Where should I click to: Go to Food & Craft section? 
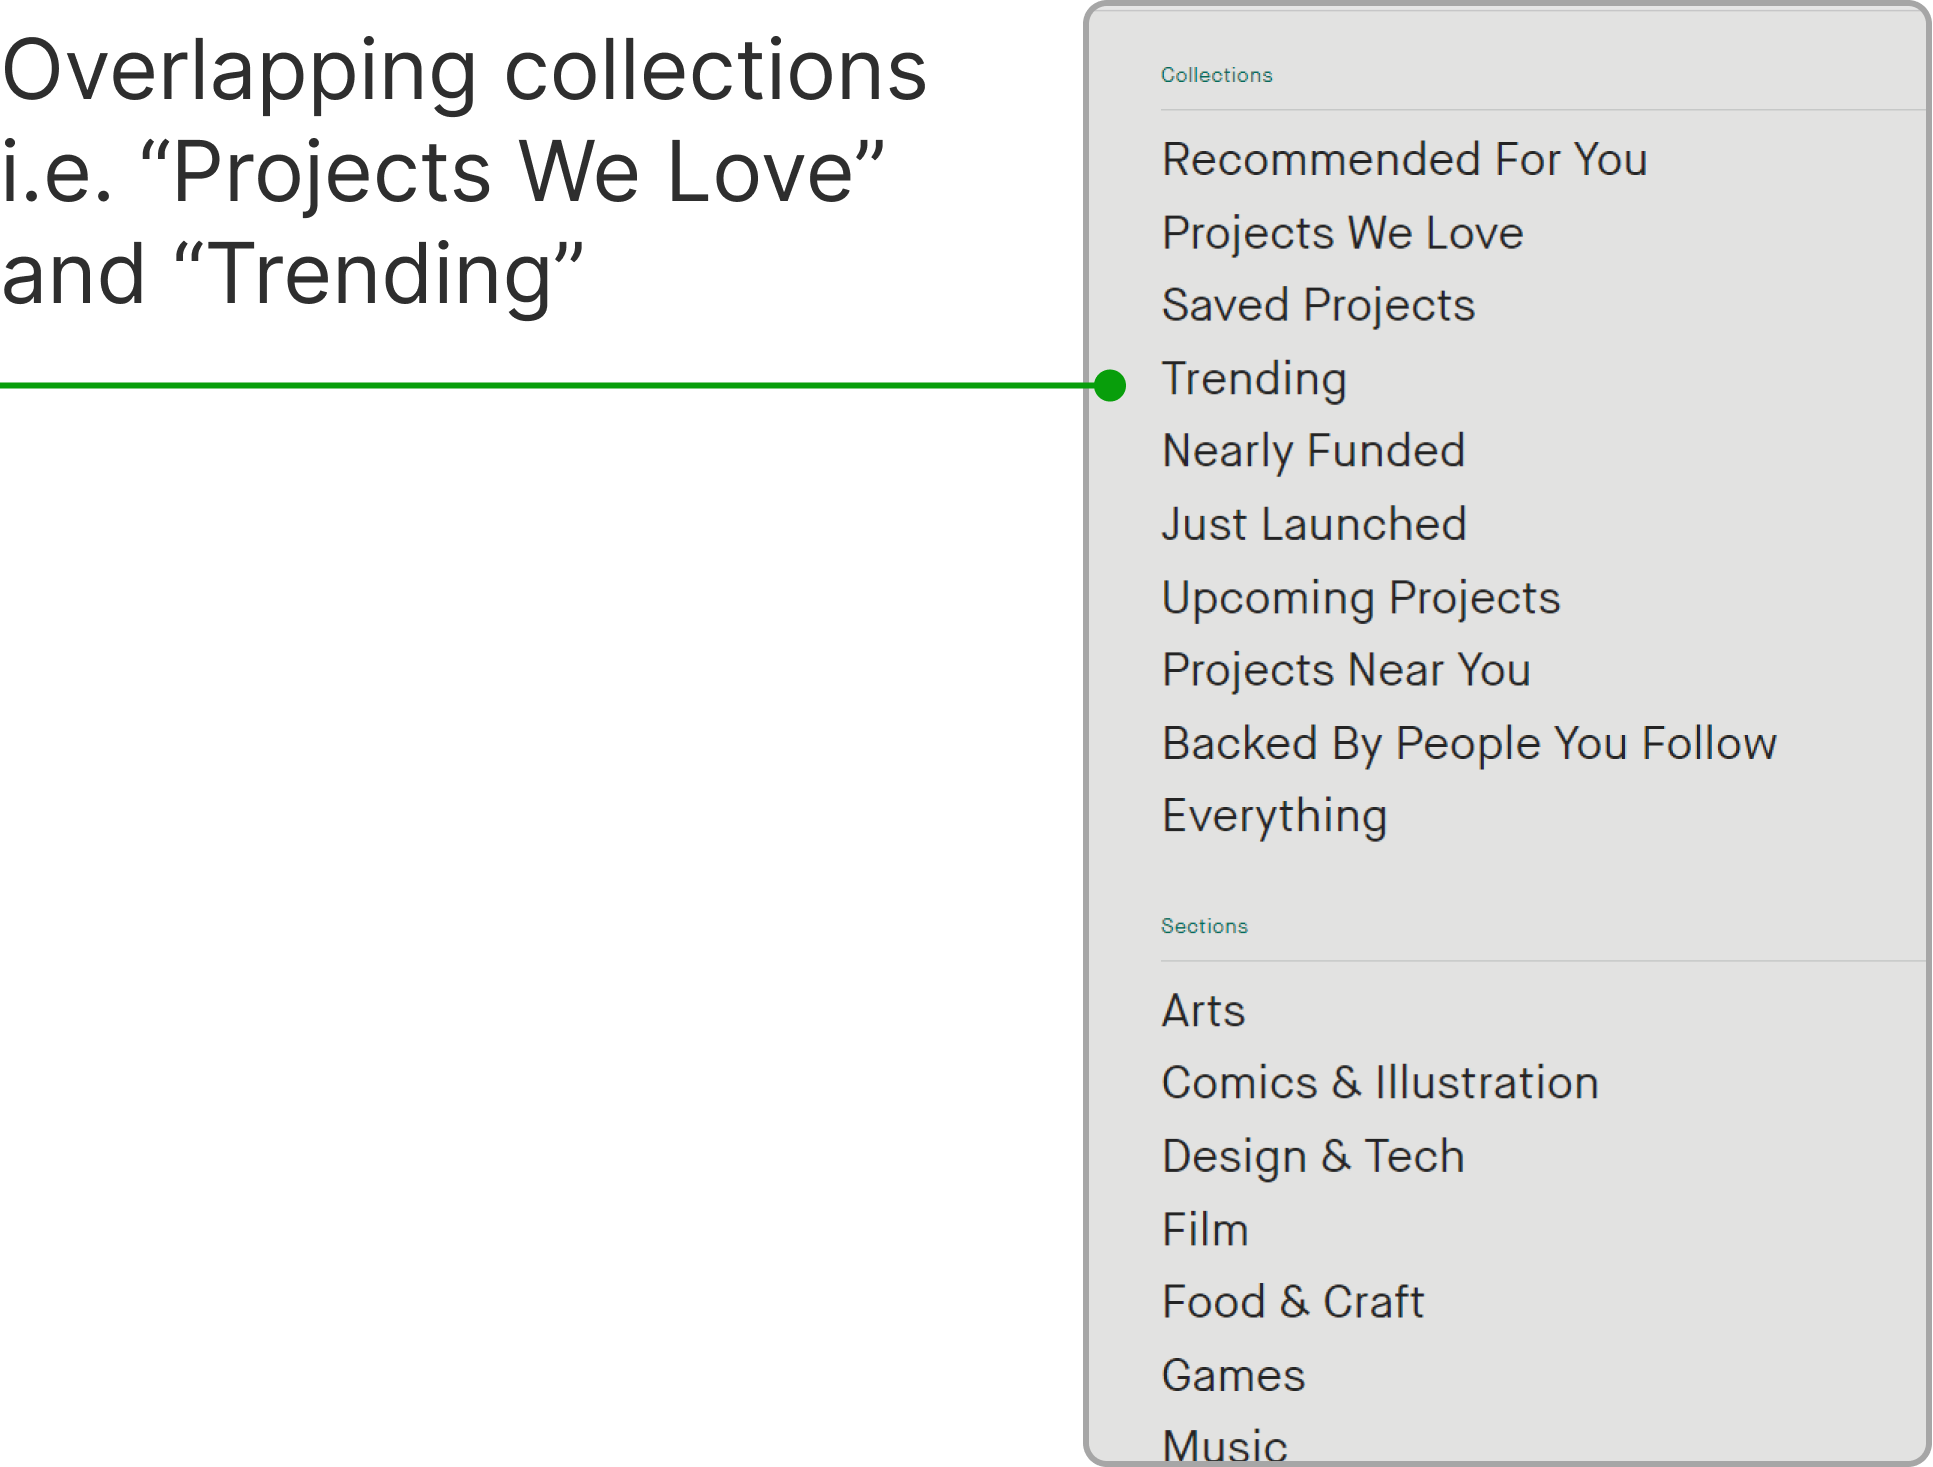[x=1293, y=1302]
